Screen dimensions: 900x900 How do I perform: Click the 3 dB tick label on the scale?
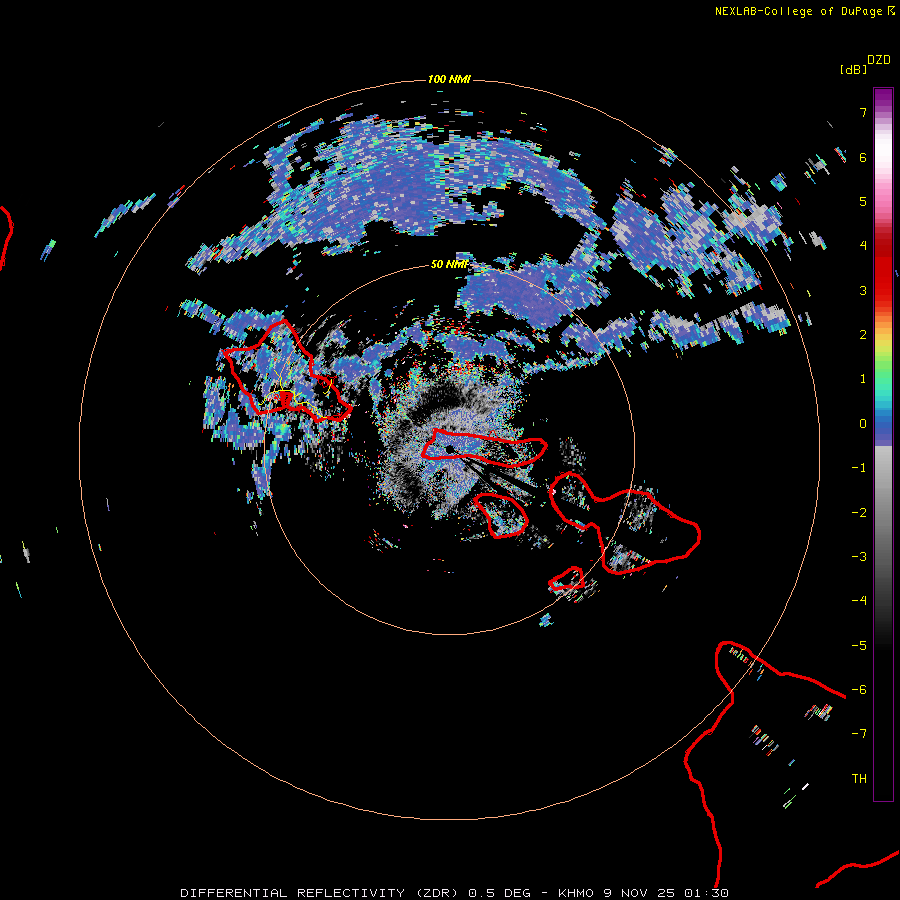pos(863,290)
